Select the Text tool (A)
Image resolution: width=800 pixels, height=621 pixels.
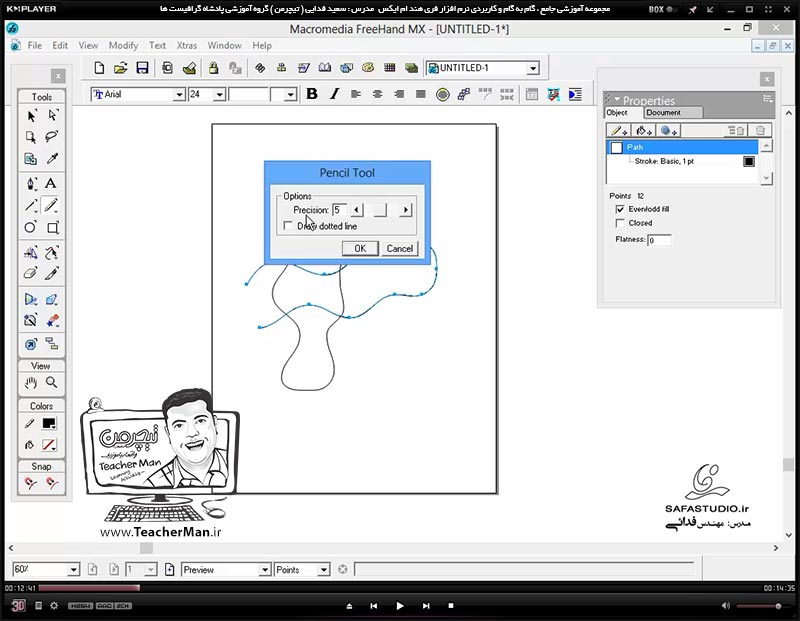point(51,183)
